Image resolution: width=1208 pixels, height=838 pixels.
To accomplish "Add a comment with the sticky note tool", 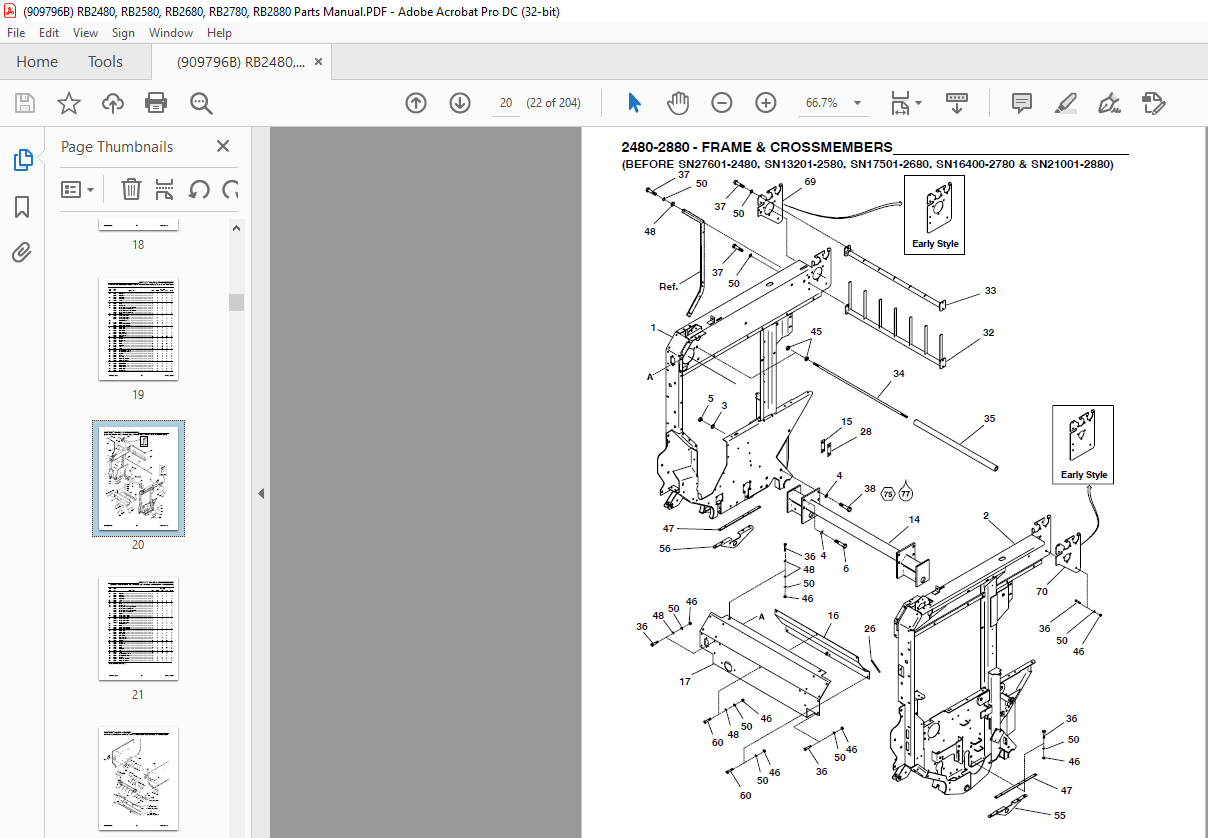I will click(1021, 103).
